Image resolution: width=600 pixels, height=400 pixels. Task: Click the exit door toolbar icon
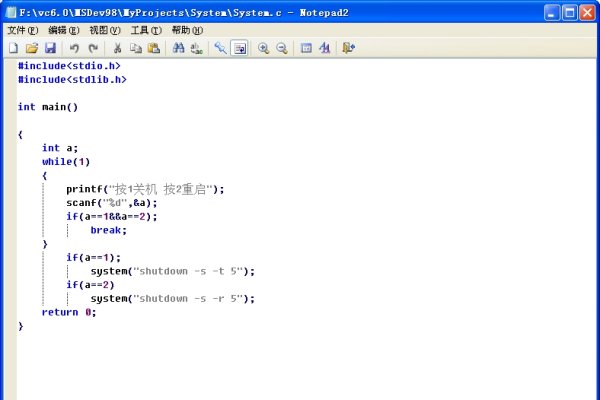click(349, 48)
